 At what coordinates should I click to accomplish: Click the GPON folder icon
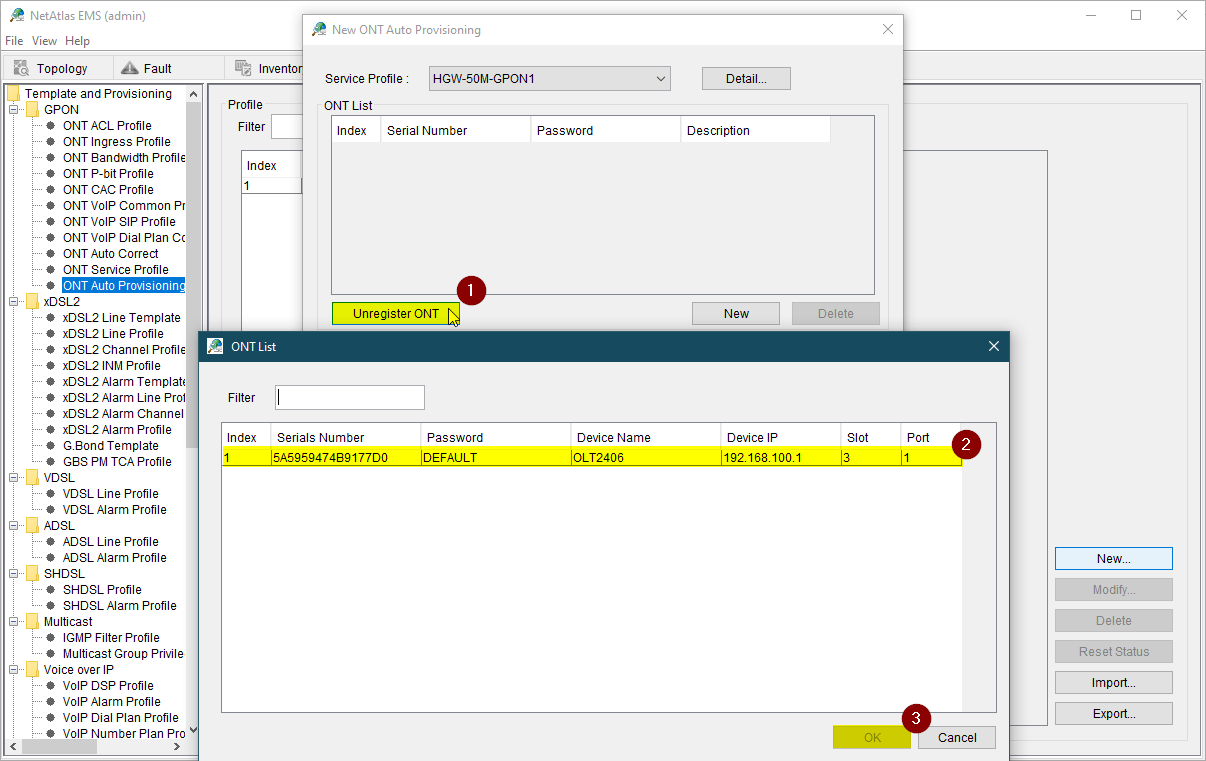coord(32,110)
